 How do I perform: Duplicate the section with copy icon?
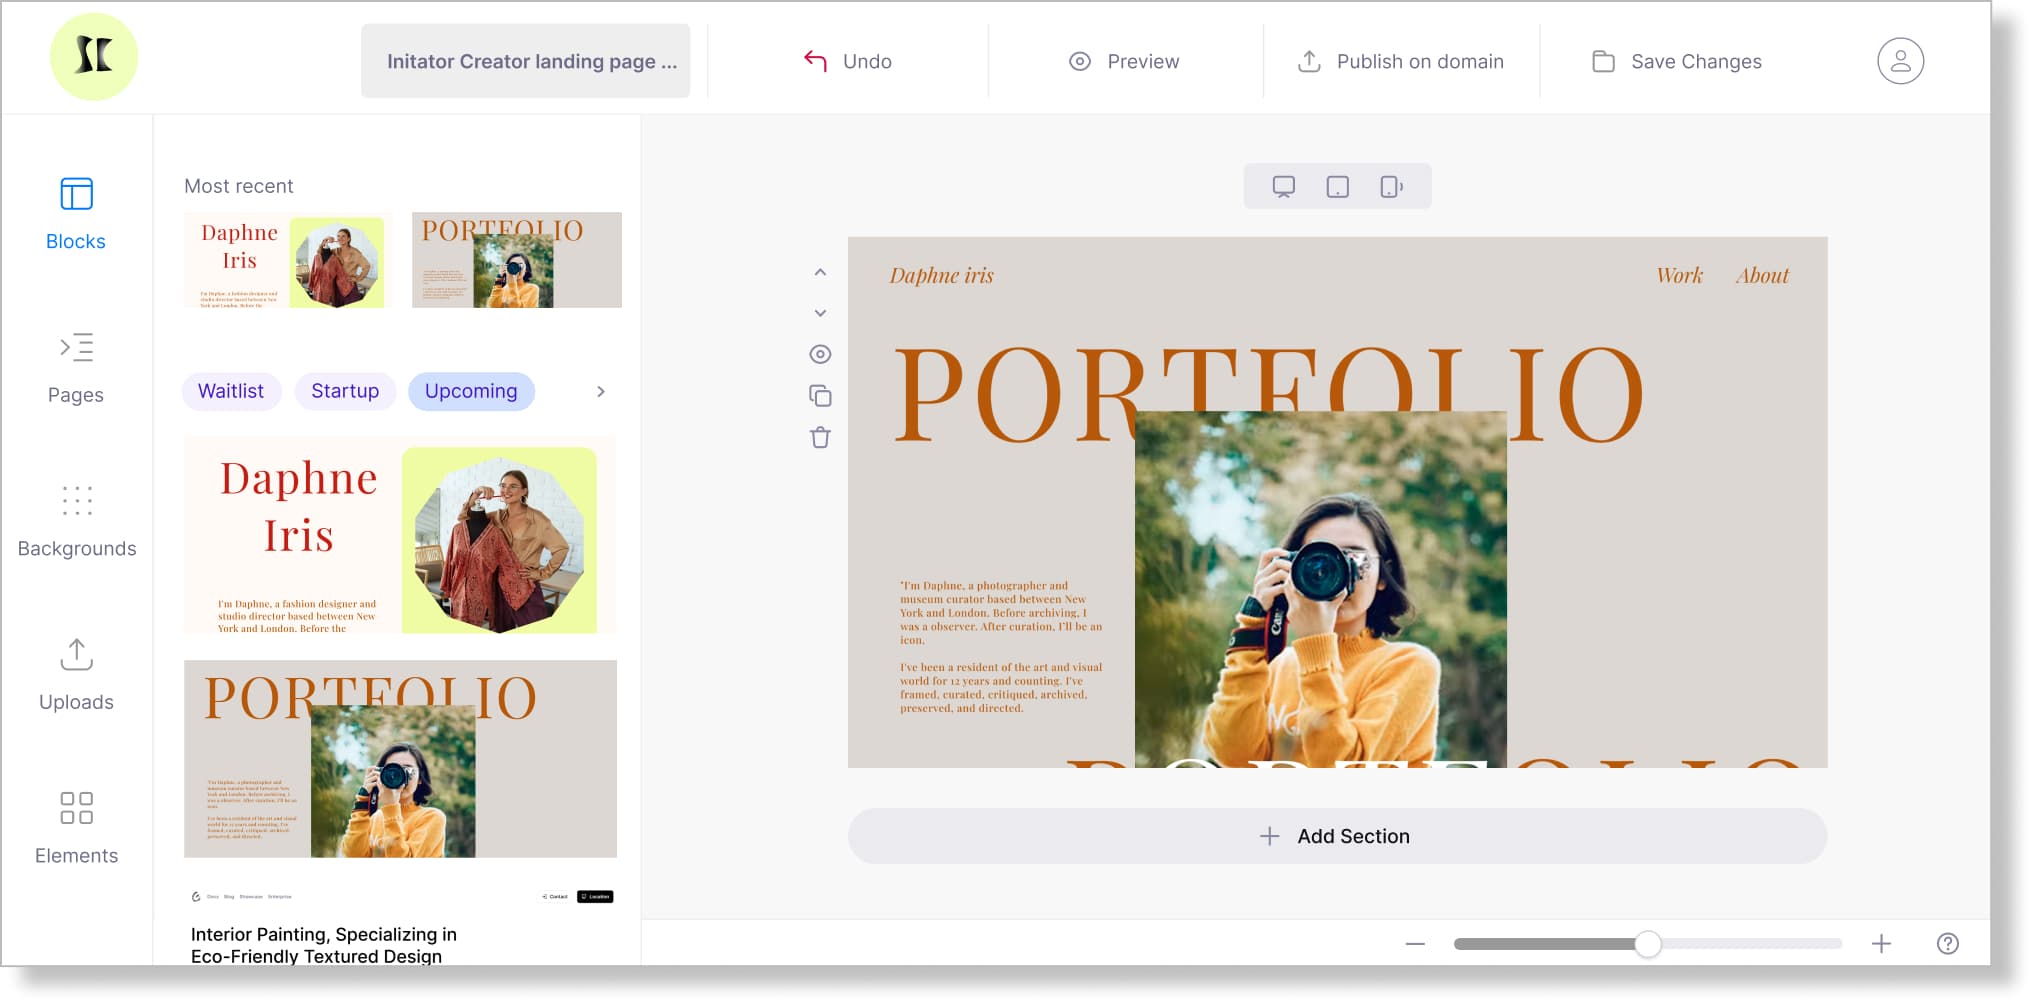pos(820,396)
